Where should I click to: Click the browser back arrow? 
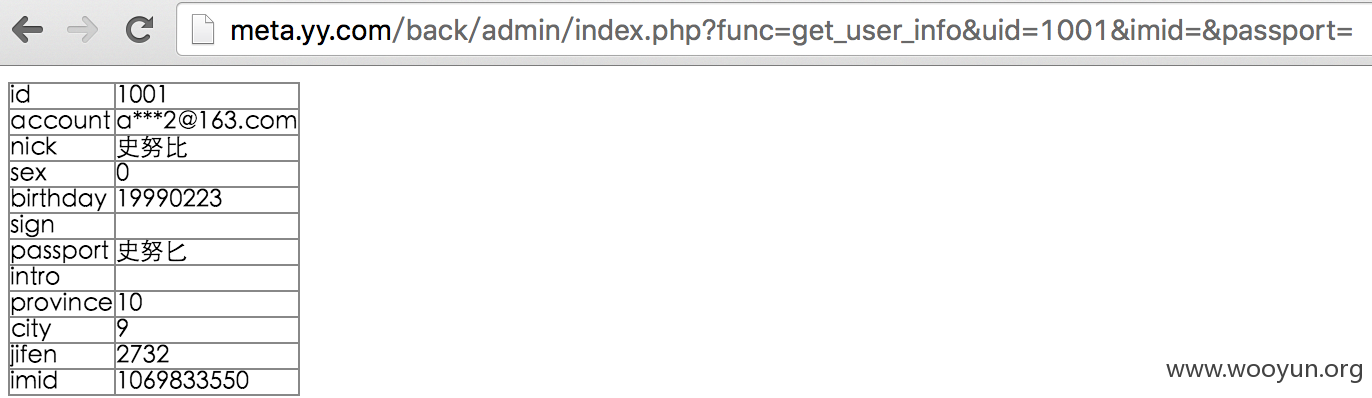coord(27,30)
